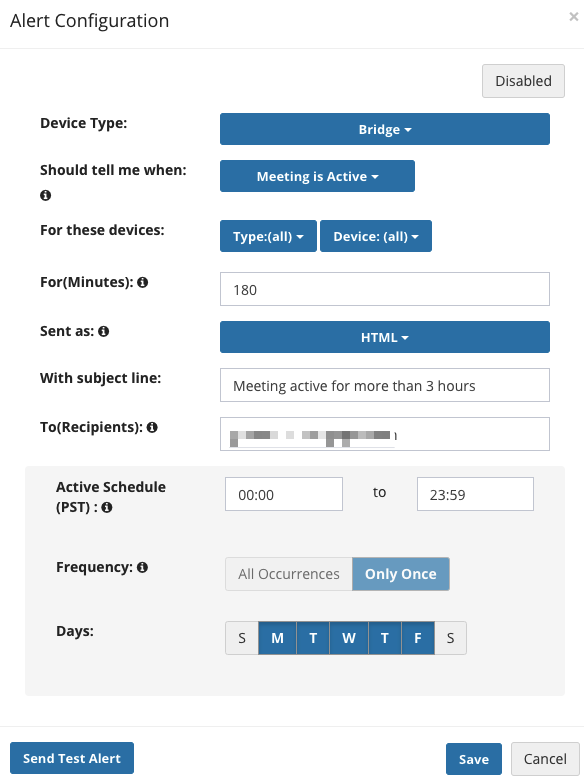Expand the HTML format dropdown
This screenshot has width=584, height=781.
[x=385, y=337]
